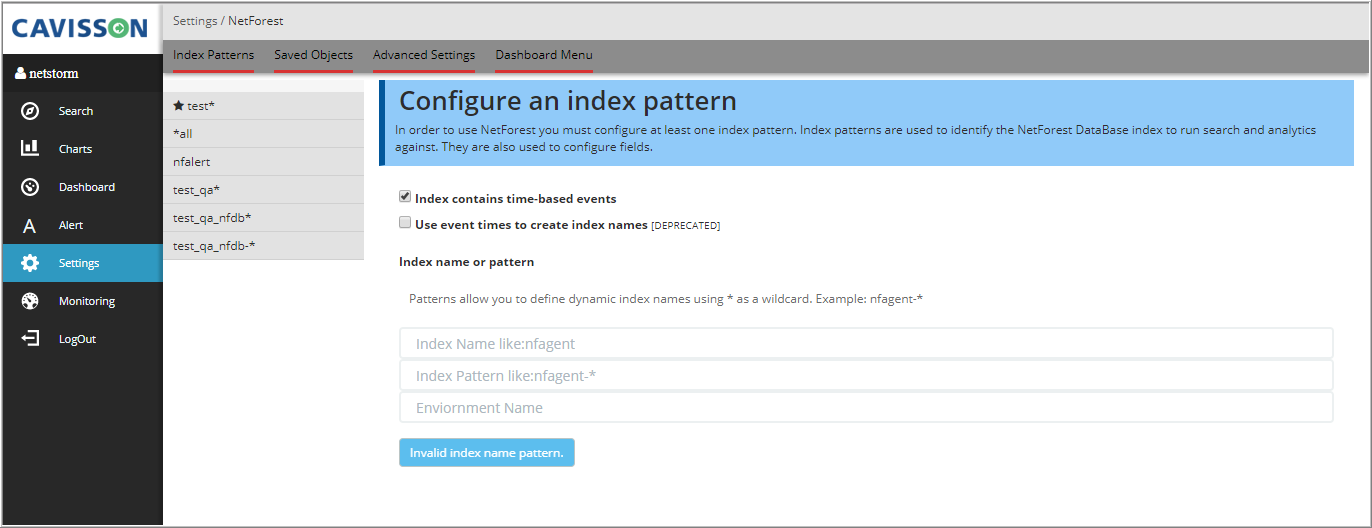Image resolution: width=1372 pixels, height=528 pixels.
Task: Click the LogOut arrow icon
Action: point(30,339)
